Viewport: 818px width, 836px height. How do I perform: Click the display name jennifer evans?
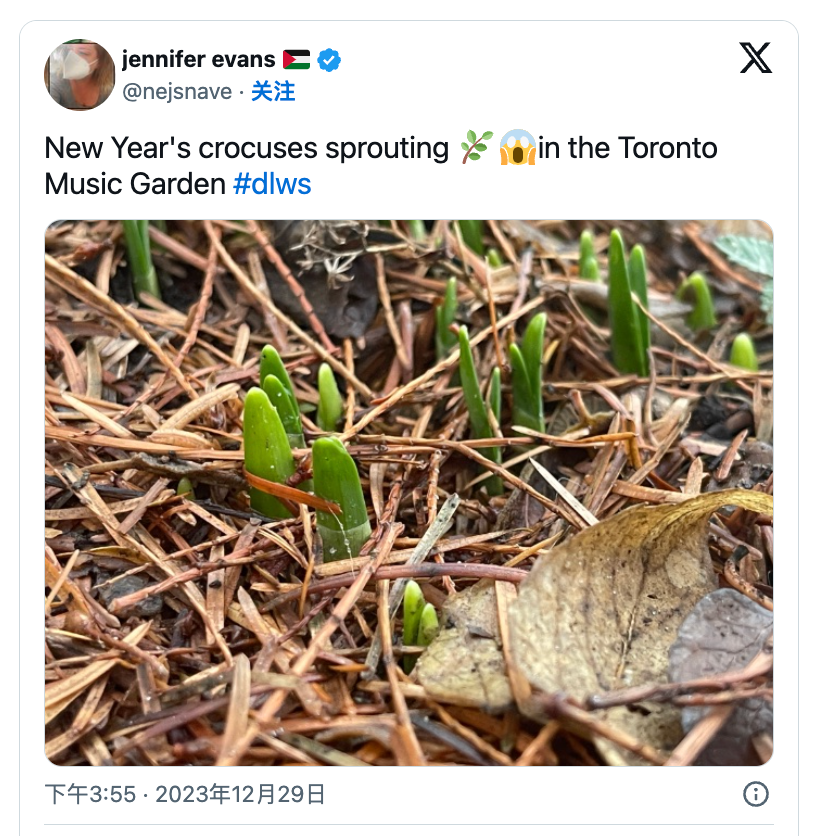click(x=198, y=59)
